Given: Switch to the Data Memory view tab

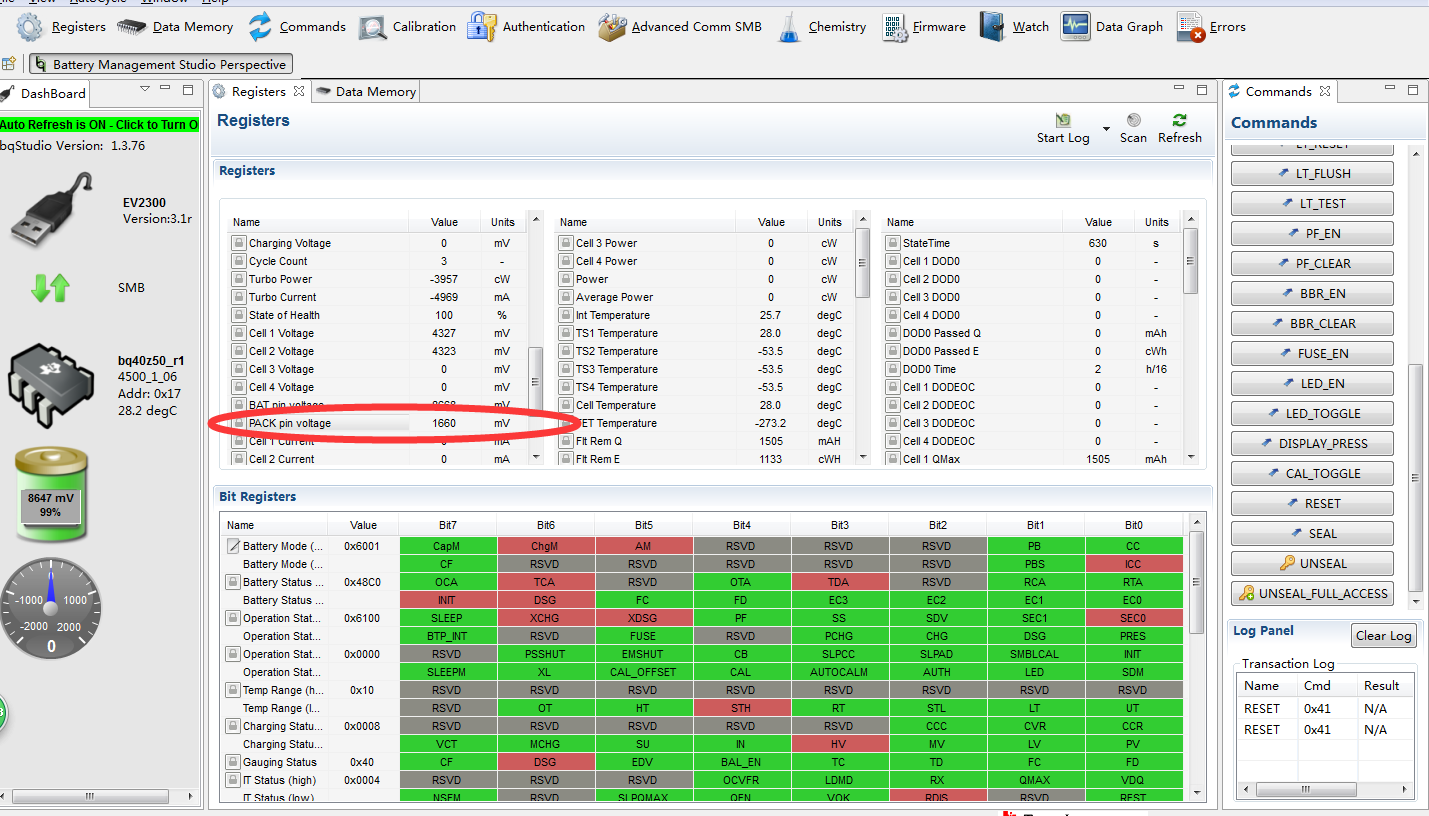Looking at the screenshot, I should (366, 91).
